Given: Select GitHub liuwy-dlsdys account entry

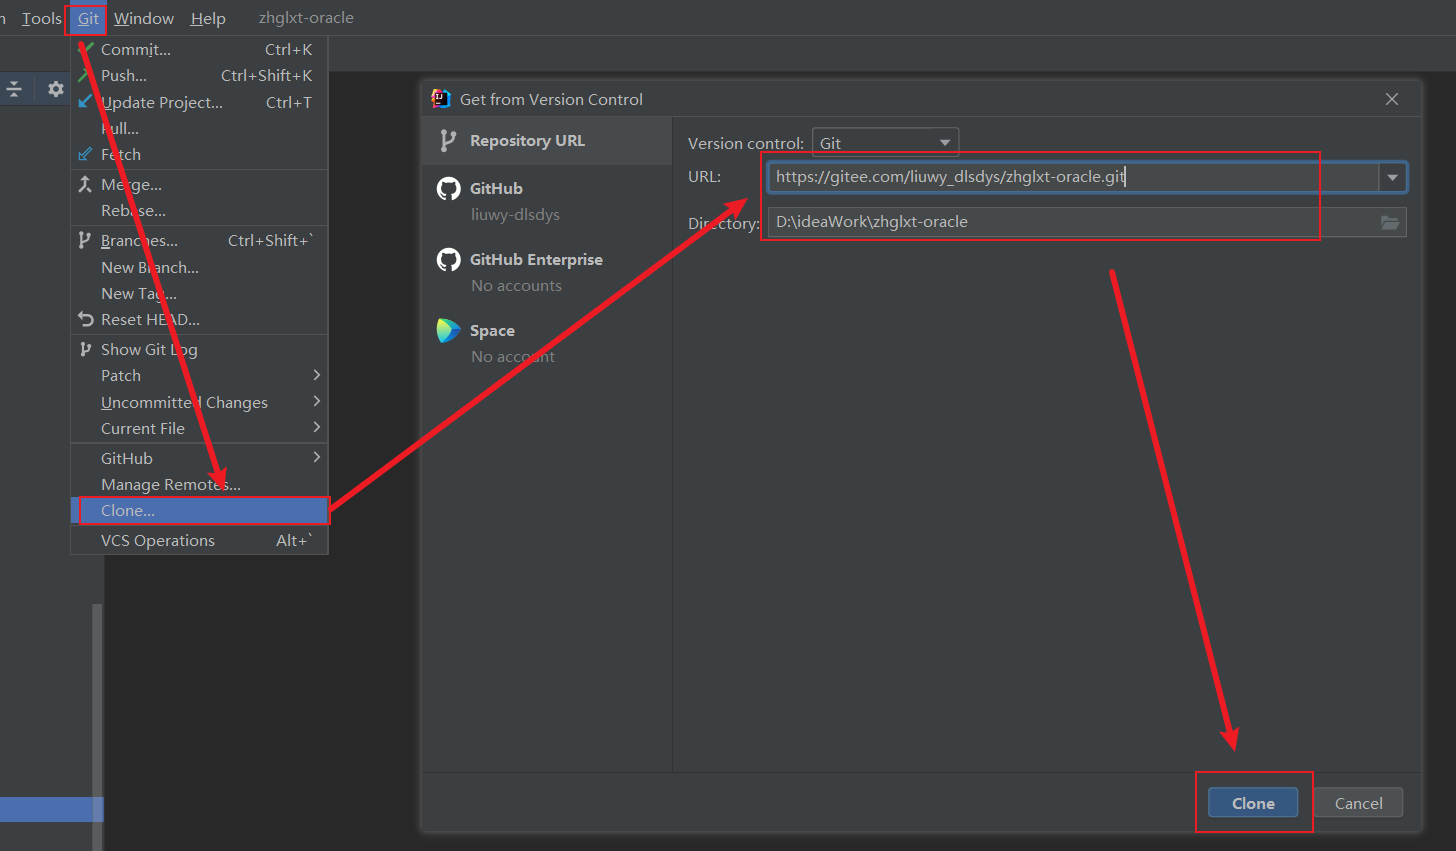Looking at the screenshot, I should 547,201.
